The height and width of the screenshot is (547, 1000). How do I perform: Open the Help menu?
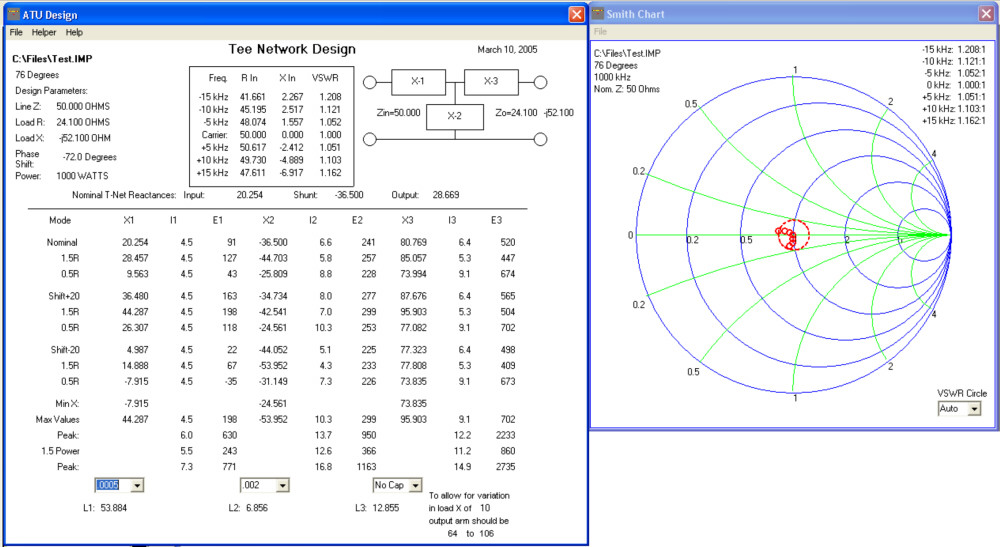tap(75, 32)
